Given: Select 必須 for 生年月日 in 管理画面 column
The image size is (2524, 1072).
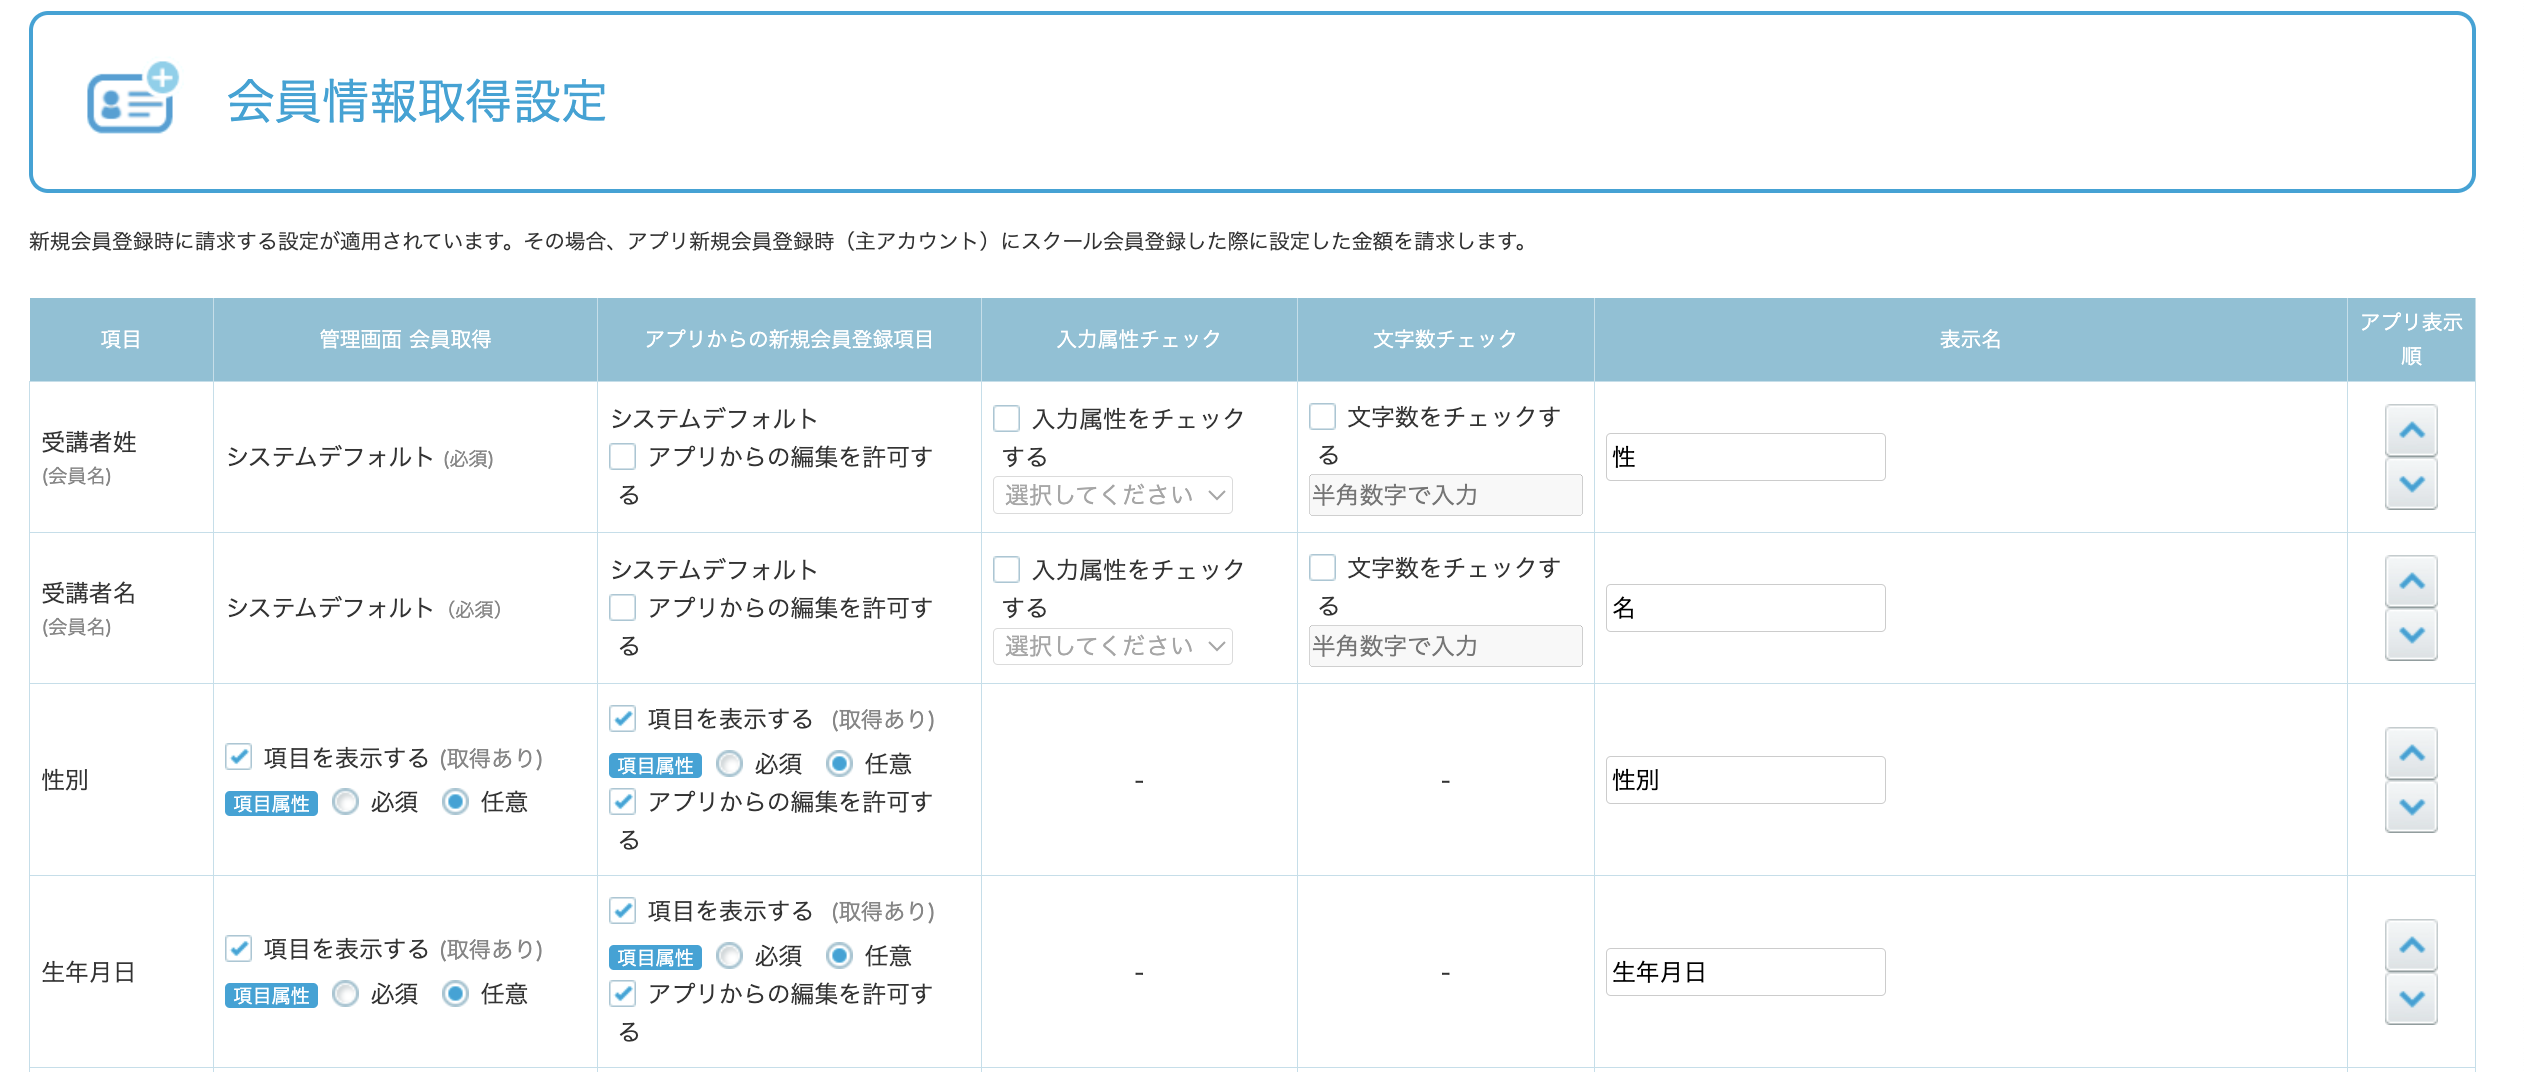Looking at the screenshot, I should (x=346, y=994).
